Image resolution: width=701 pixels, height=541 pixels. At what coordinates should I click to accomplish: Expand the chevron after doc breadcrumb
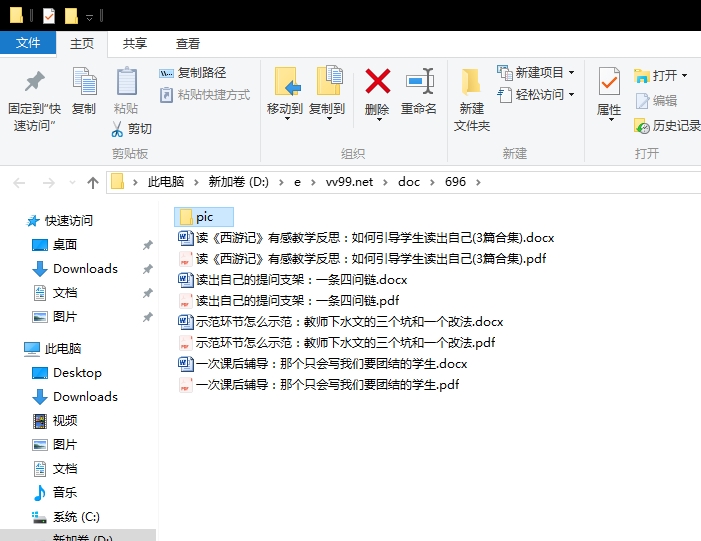(x=432, y=182)
